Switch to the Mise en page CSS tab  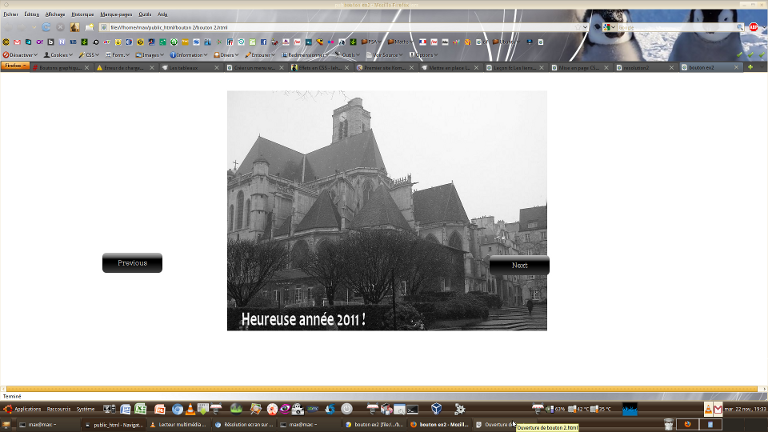pos(580,68)
